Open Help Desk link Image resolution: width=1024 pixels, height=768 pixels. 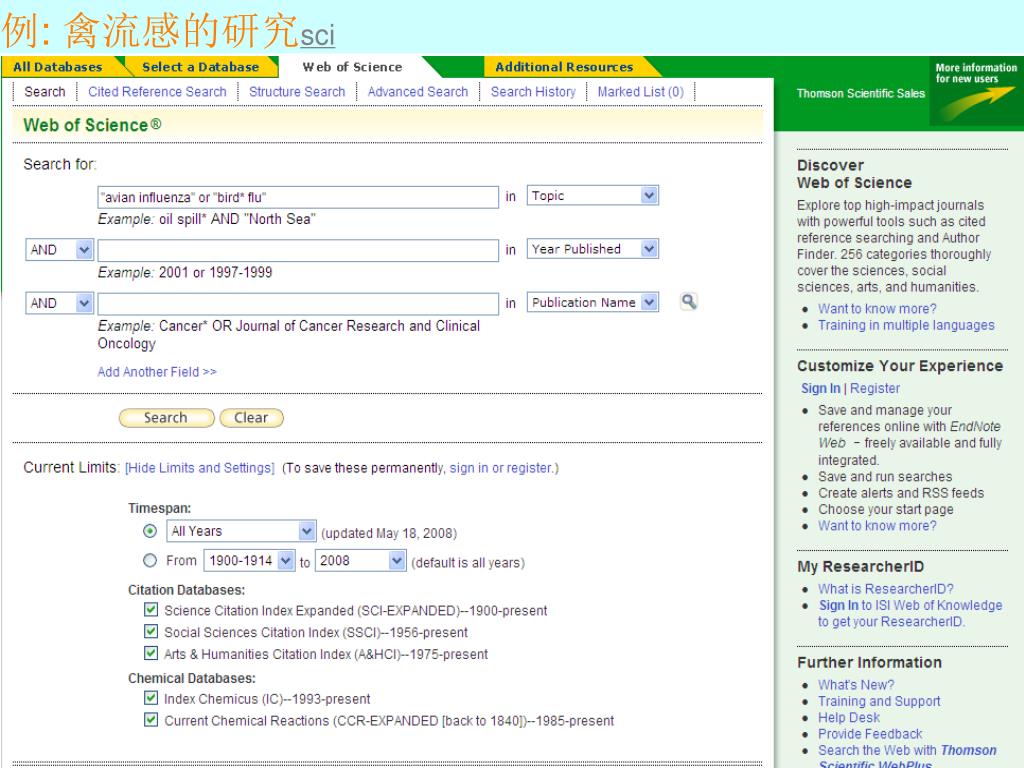point(849,717)
